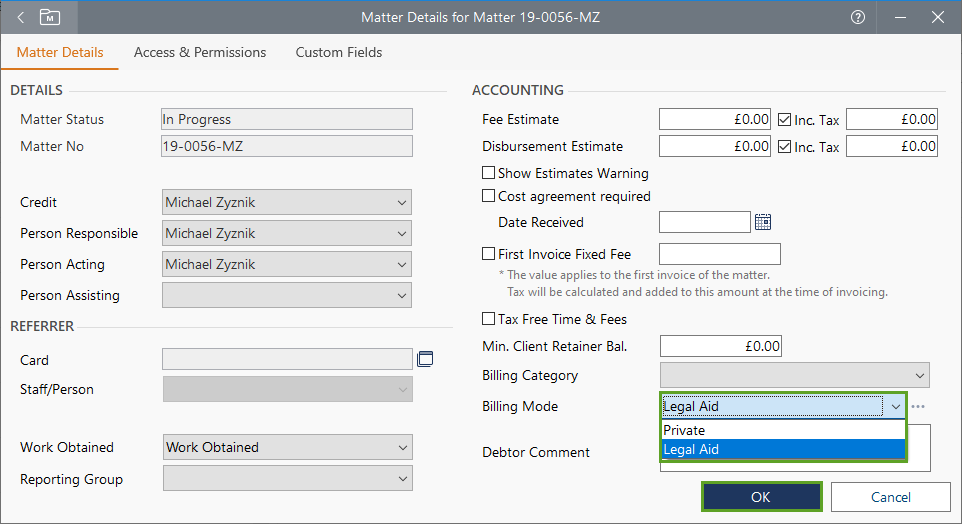This screenshot has width=962, height=524.
Task: Click the ellipsis next to Billing Mode
Action: click(918, 407)
